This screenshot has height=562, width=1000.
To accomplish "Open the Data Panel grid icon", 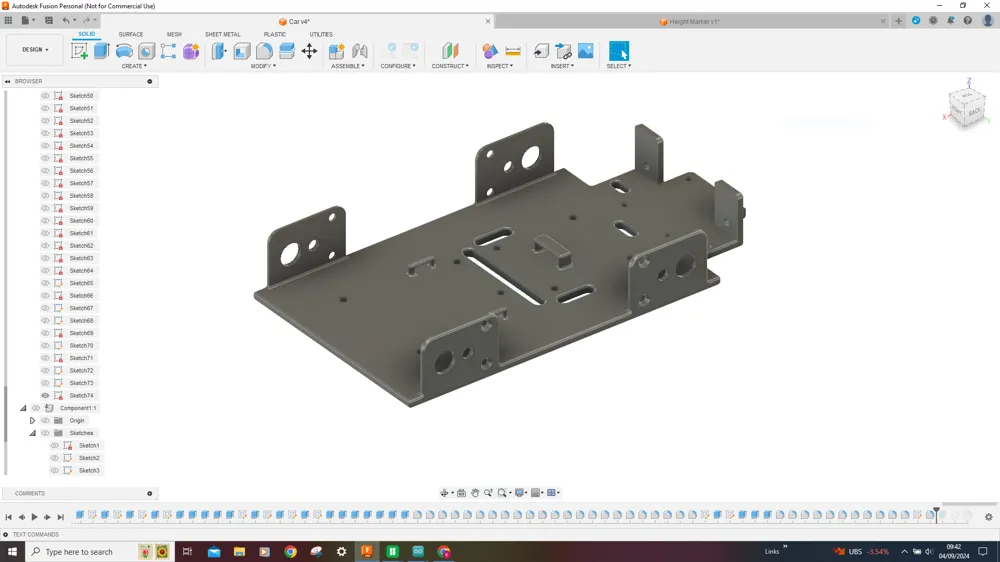I will click(x=8, y=20).
